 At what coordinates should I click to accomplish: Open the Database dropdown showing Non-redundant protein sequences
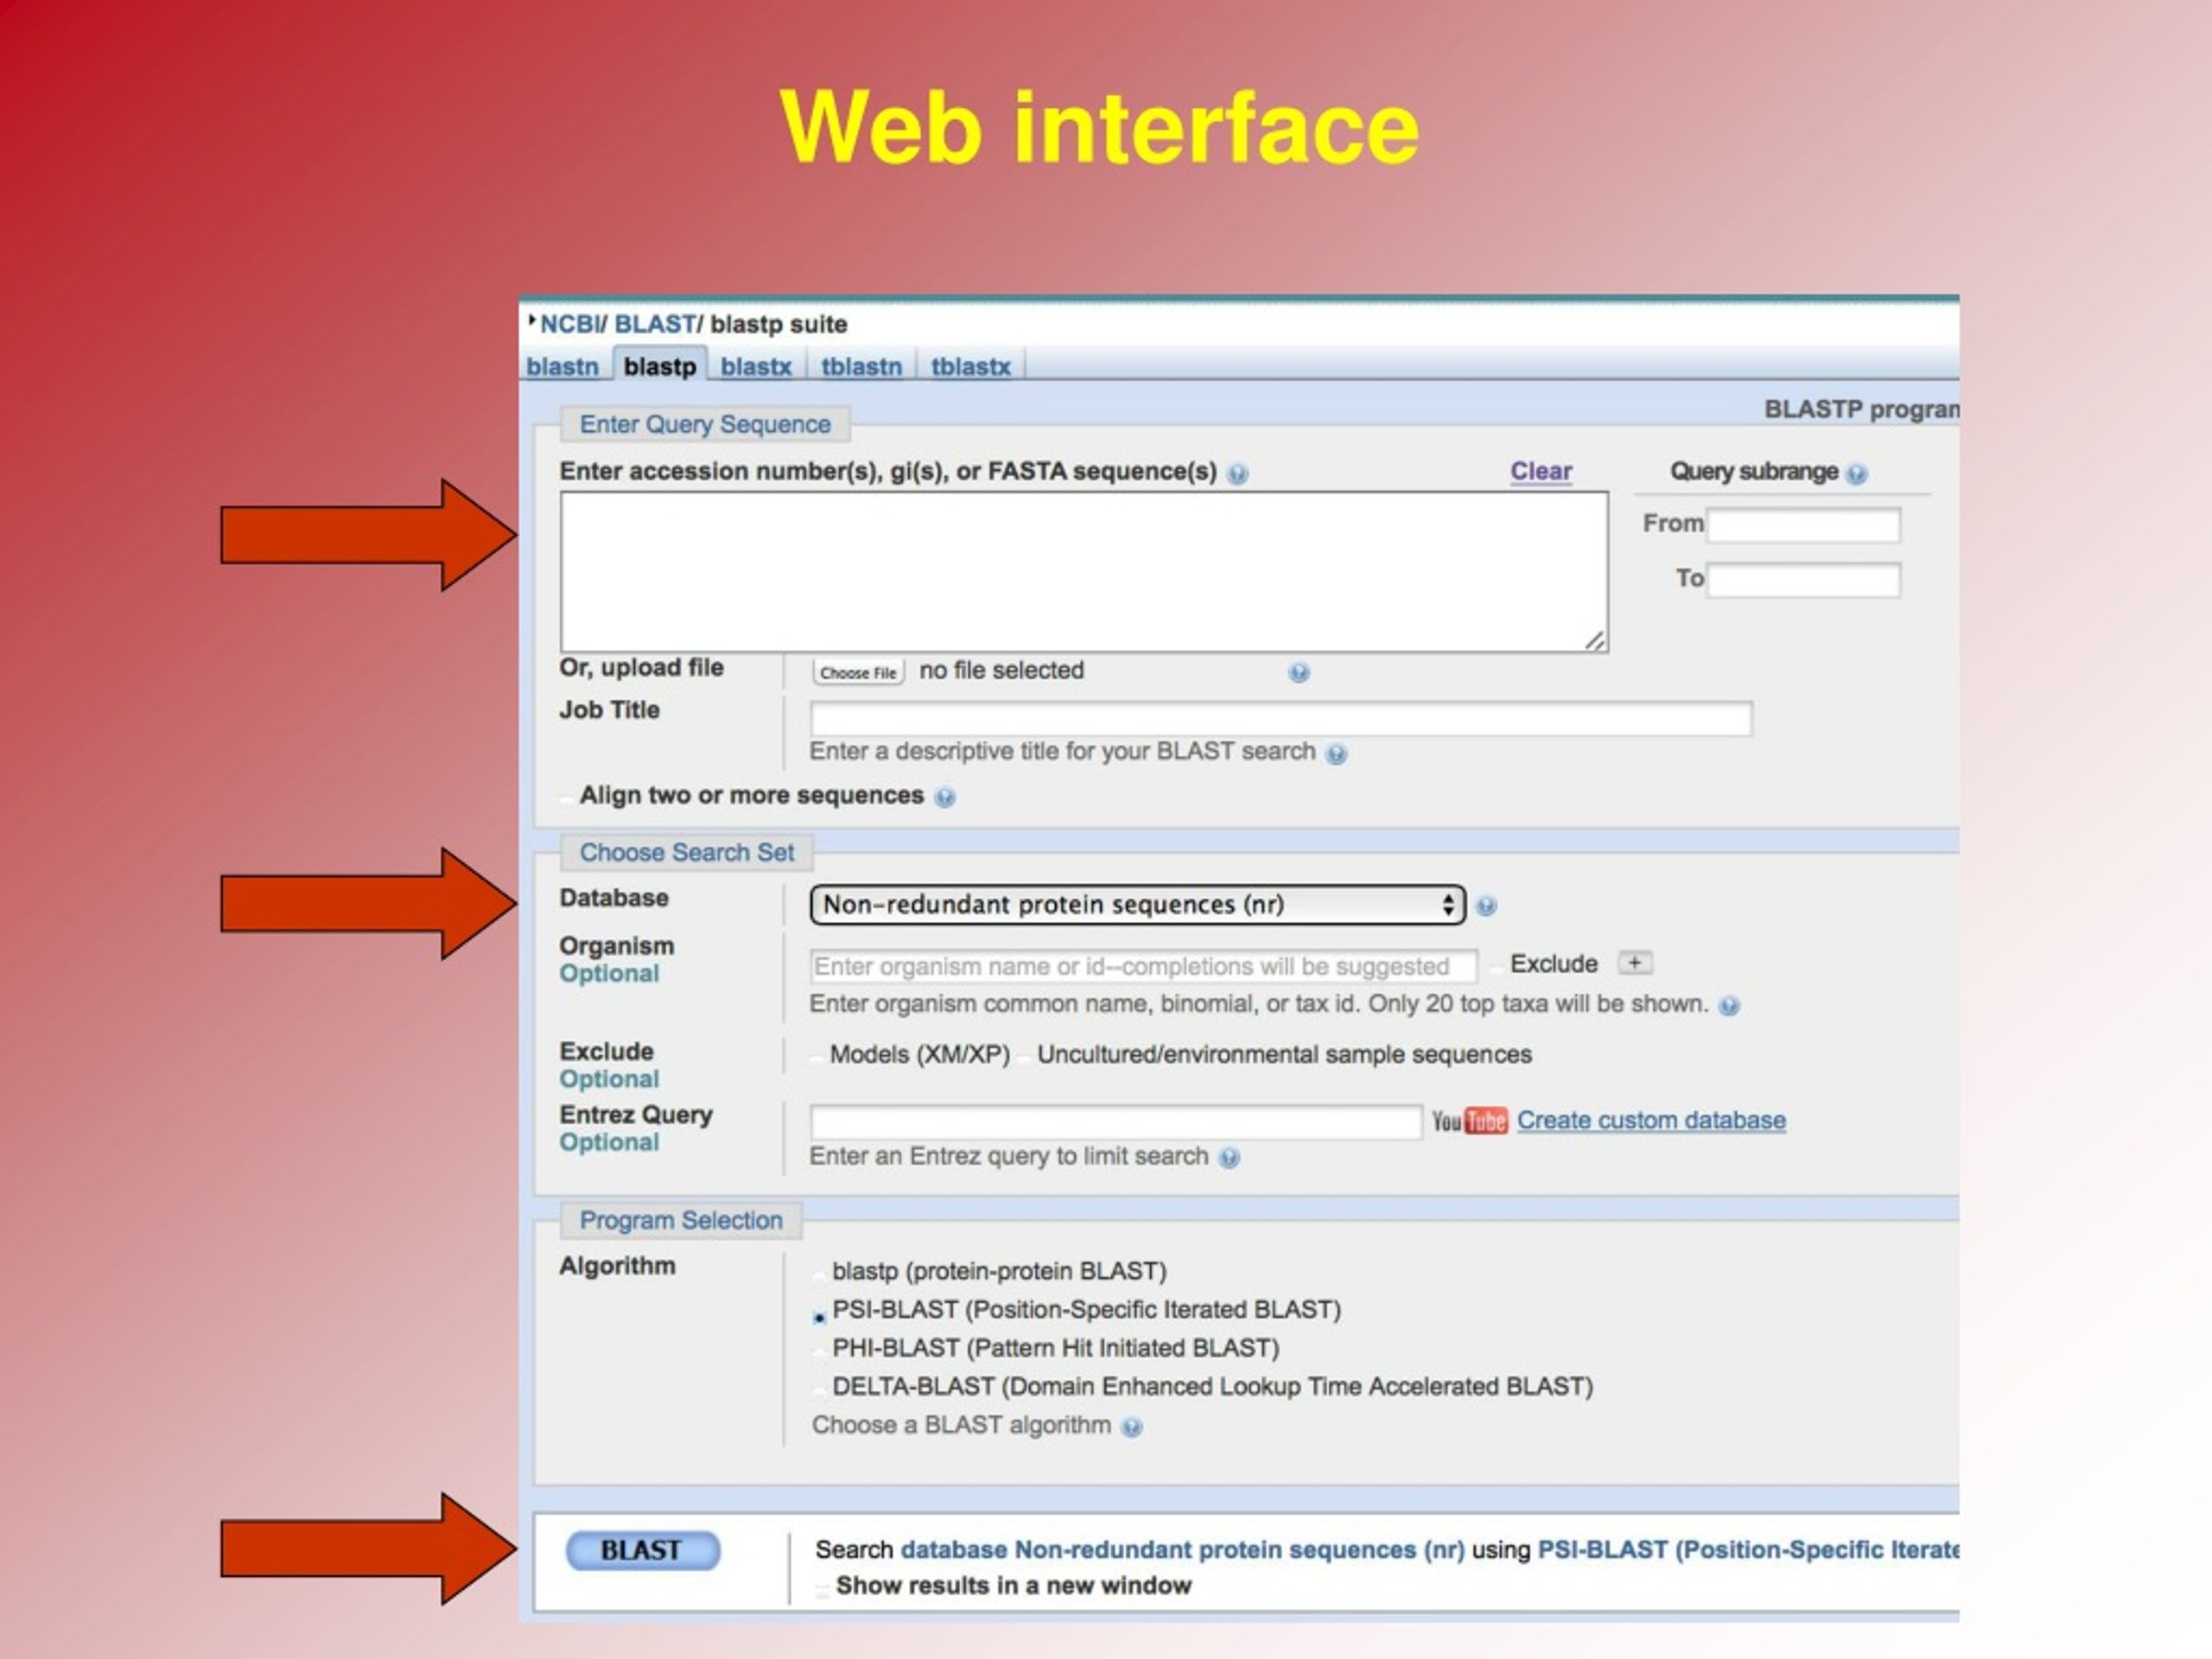pyautogui.click(x=1138, y=905)
